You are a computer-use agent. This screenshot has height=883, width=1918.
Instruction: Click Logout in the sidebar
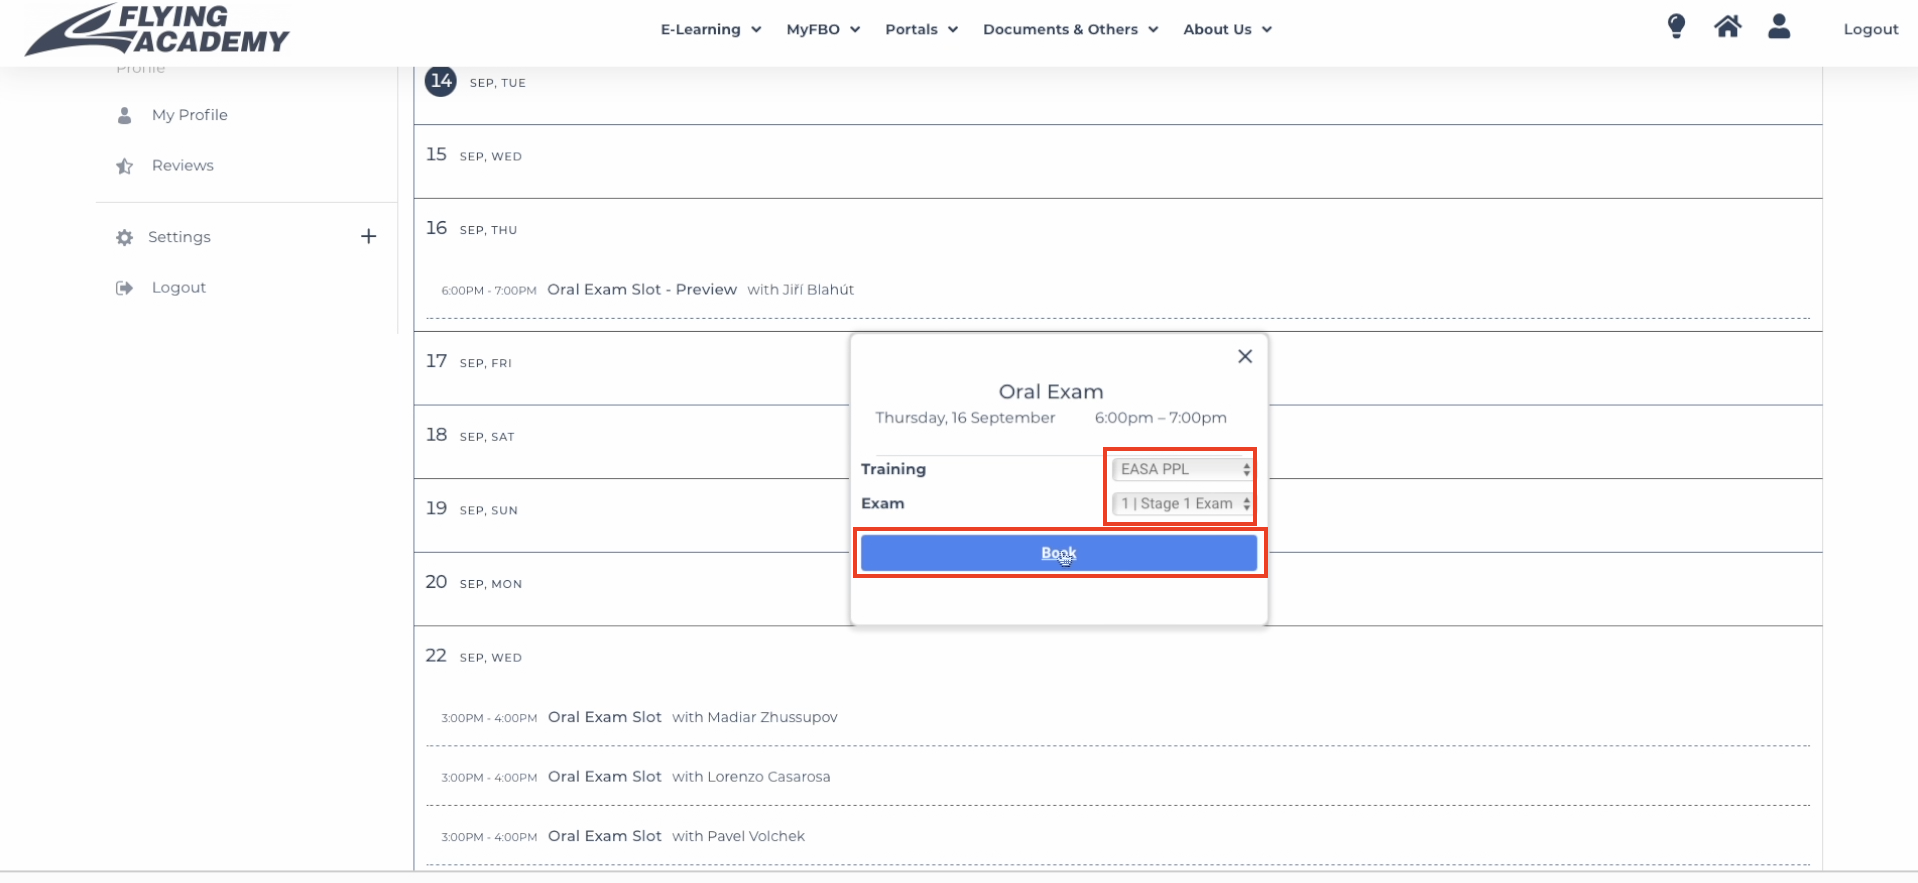tap(178, 288)
